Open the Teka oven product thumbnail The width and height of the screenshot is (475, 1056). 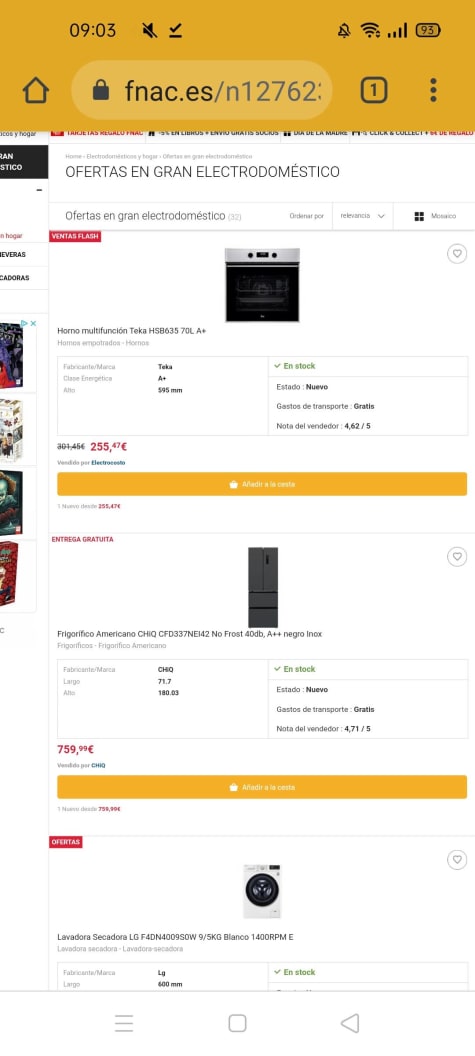pos(262,285)
